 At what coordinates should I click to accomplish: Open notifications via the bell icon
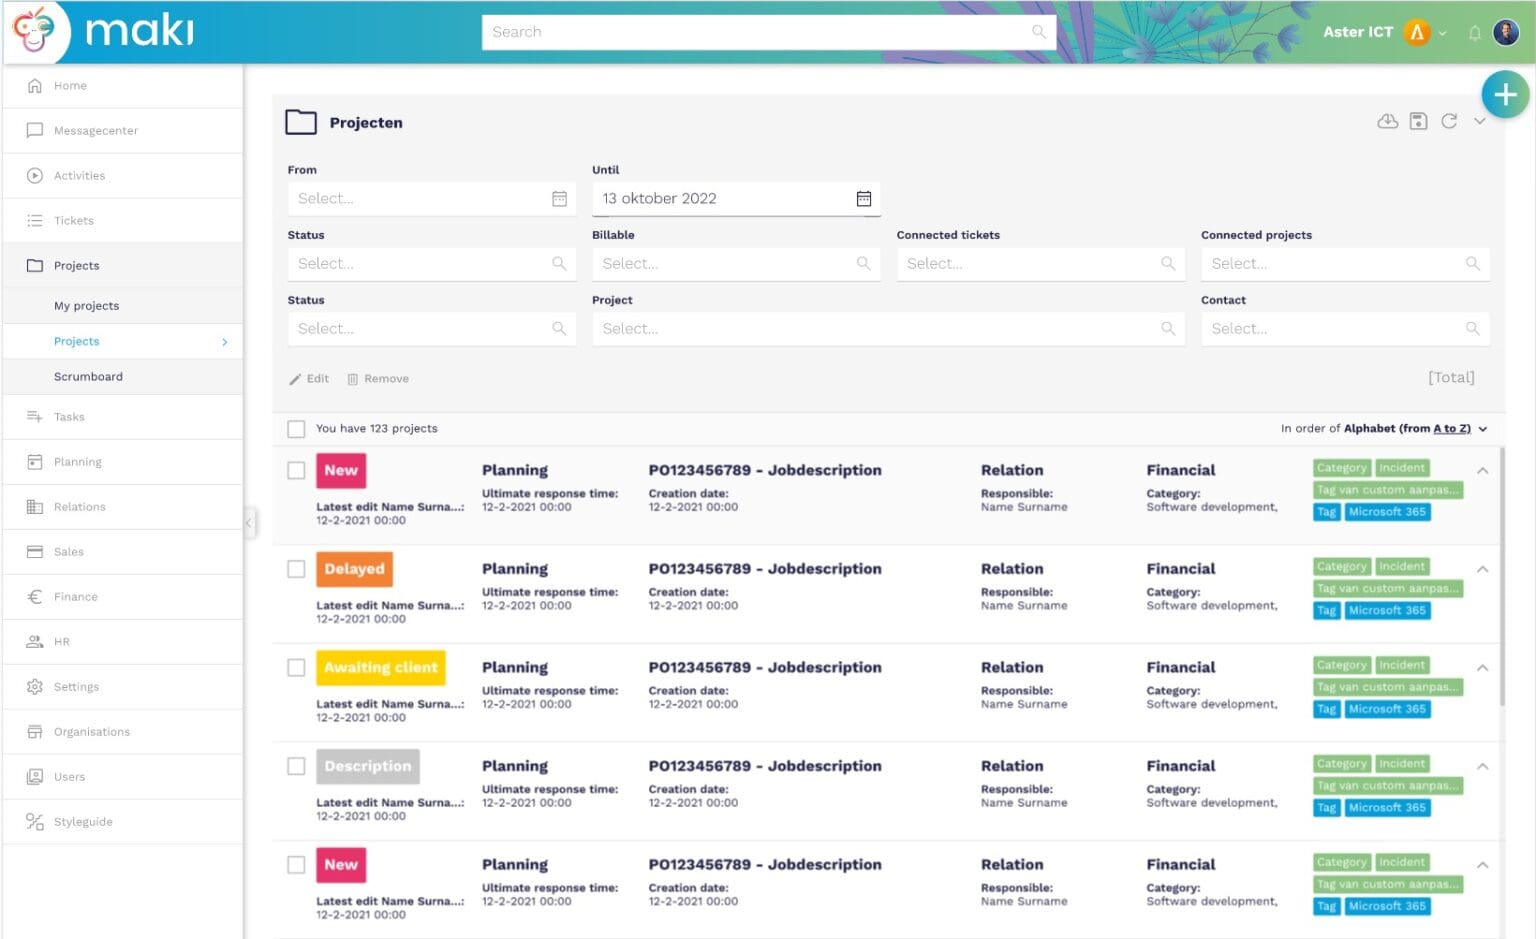pyautogui.click(x=1474, y=31)
